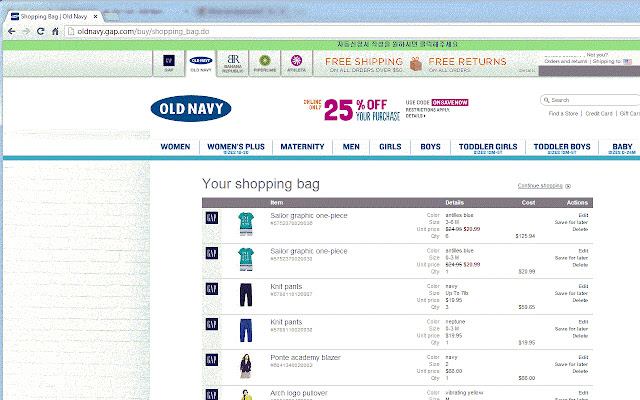
Task: Open the navy Knit pants thumbnail
Action: click(246, 295)
